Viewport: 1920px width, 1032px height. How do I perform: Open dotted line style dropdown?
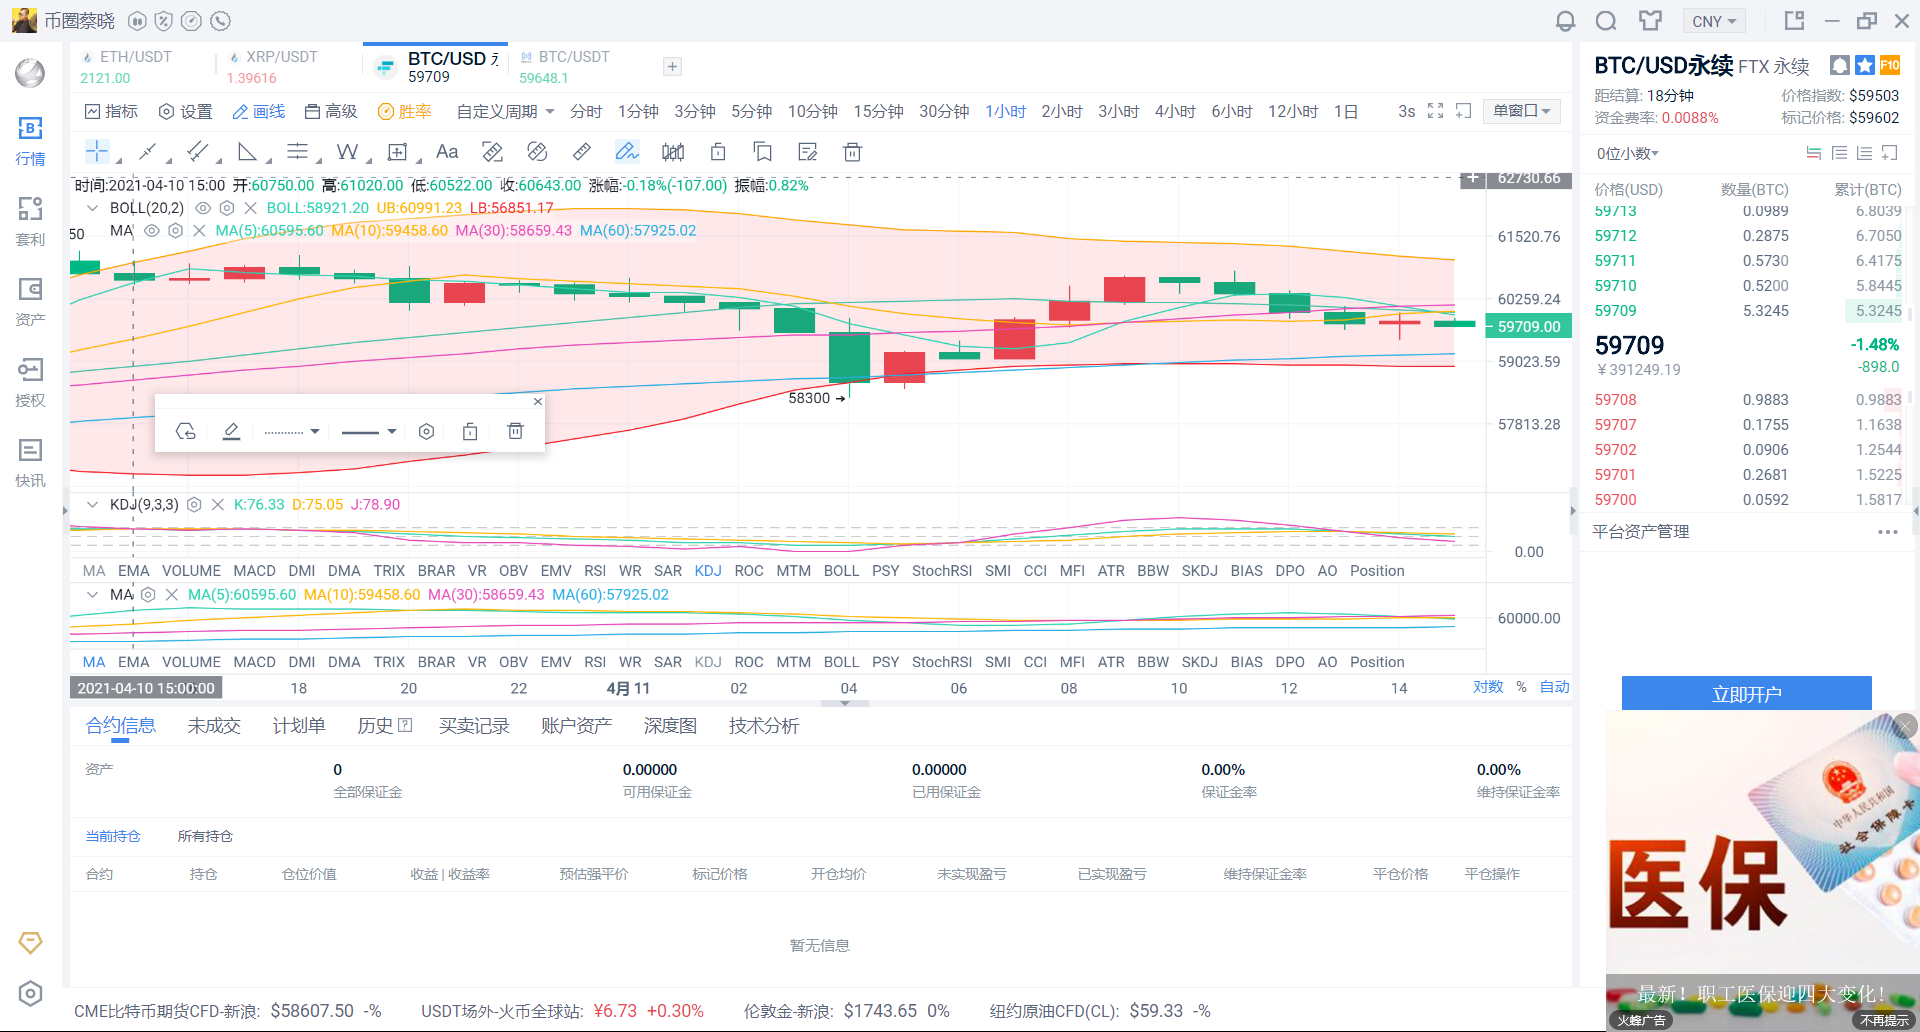pyautogui.click(x=292, y=431)
